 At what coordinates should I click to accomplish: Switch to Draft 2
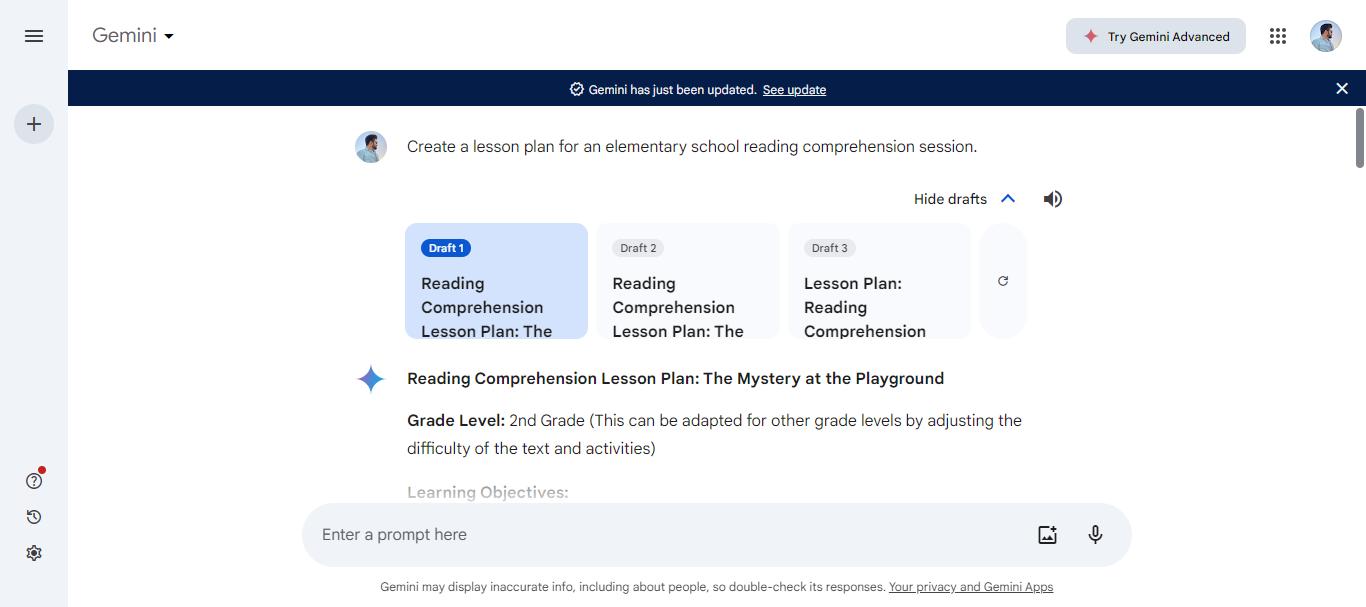[x=686, y=281]
